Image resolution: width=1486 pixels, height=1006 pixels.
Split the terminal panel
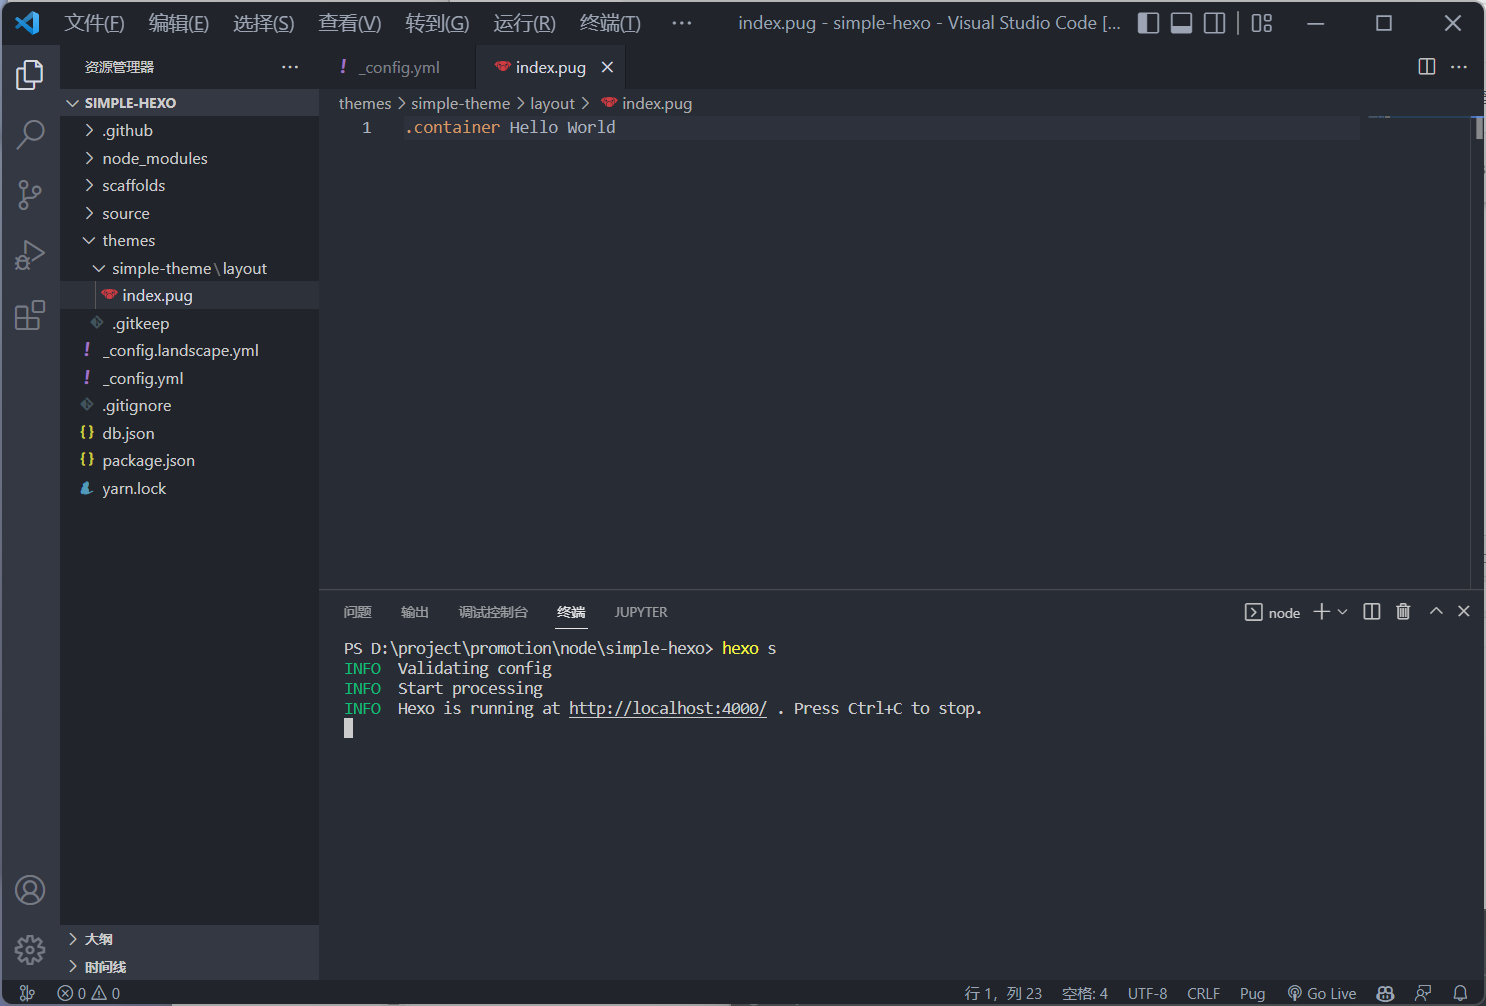click(1372, 612)
